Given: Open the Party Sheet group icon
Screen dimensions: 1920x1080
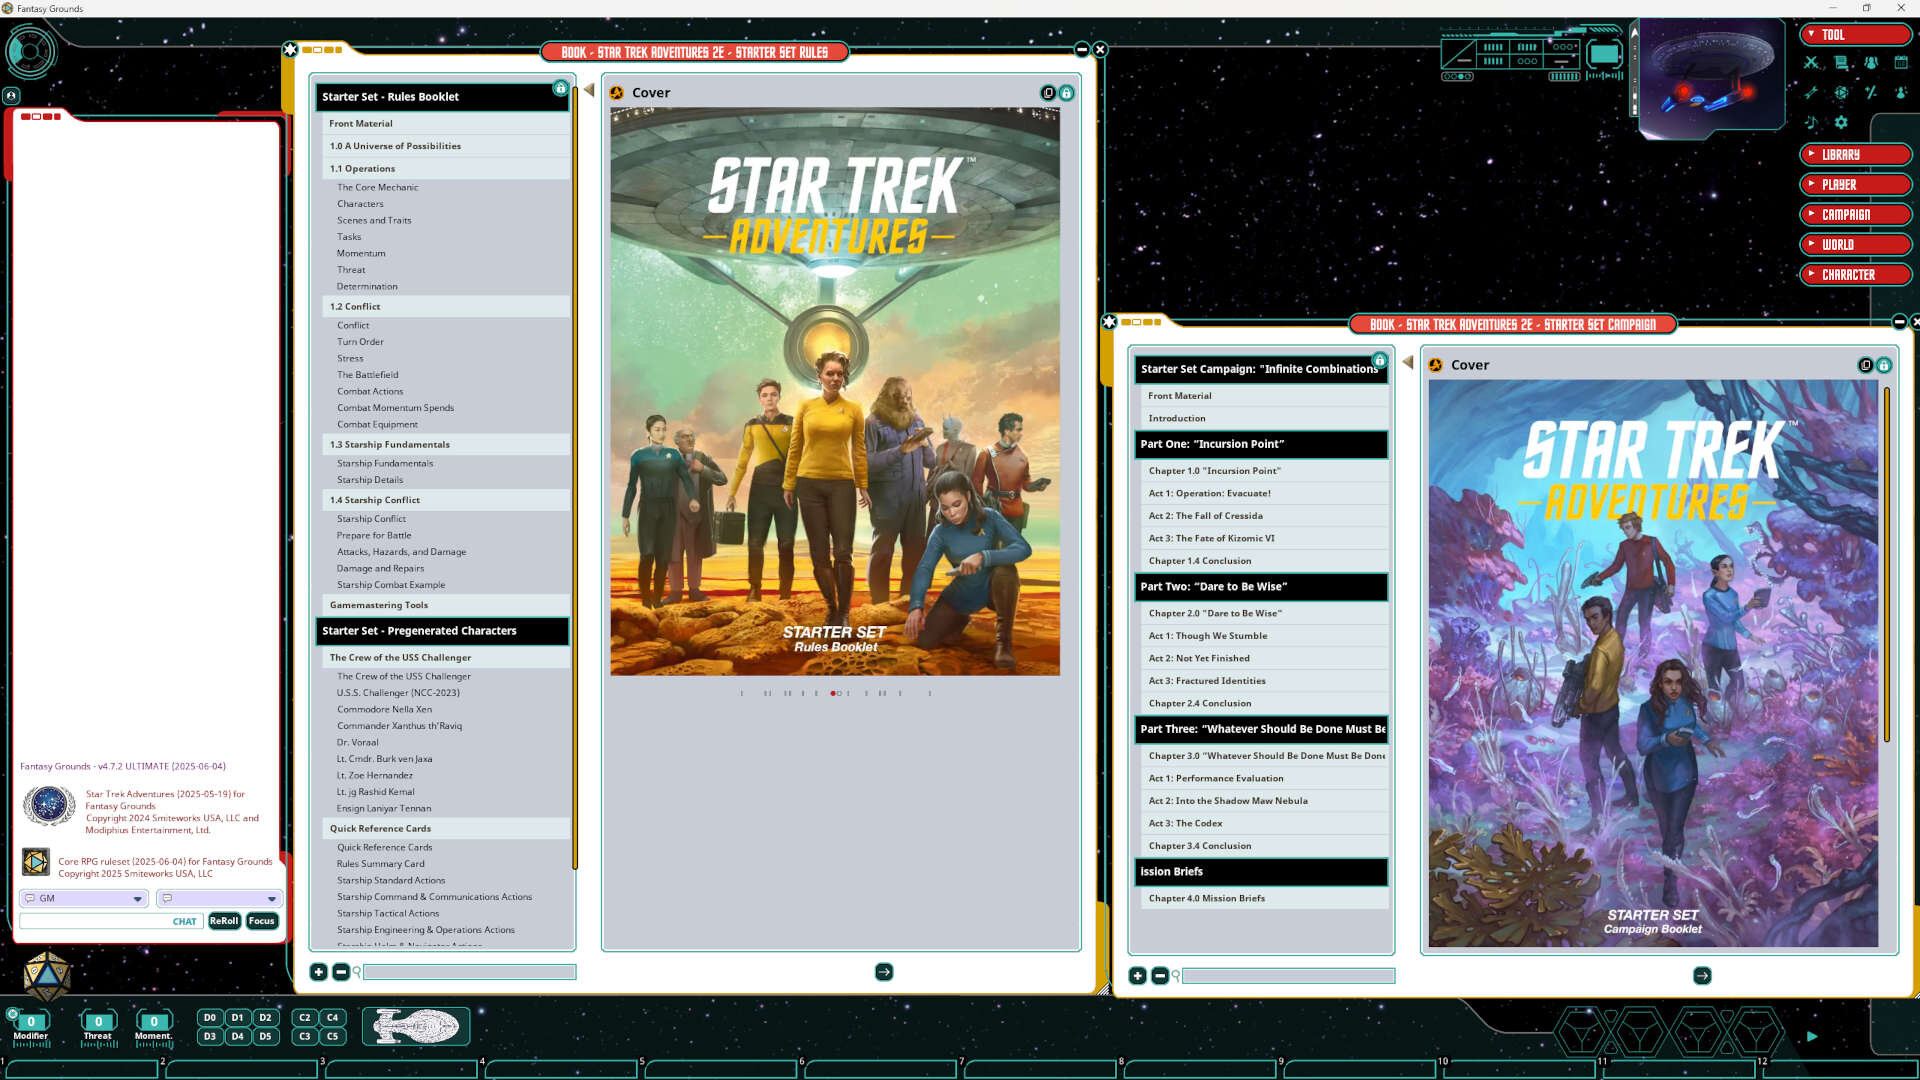Looking at the screenshot, I should coord(1871,62).
